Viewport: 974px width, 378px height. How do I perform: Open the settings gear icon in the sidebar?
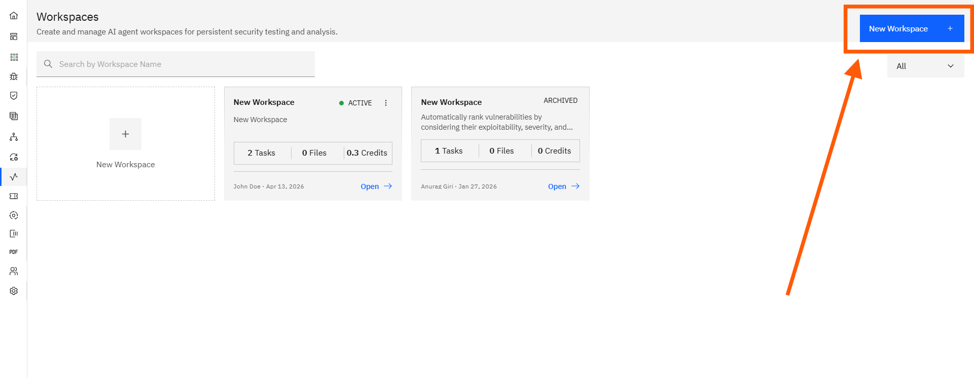(14, 290)
